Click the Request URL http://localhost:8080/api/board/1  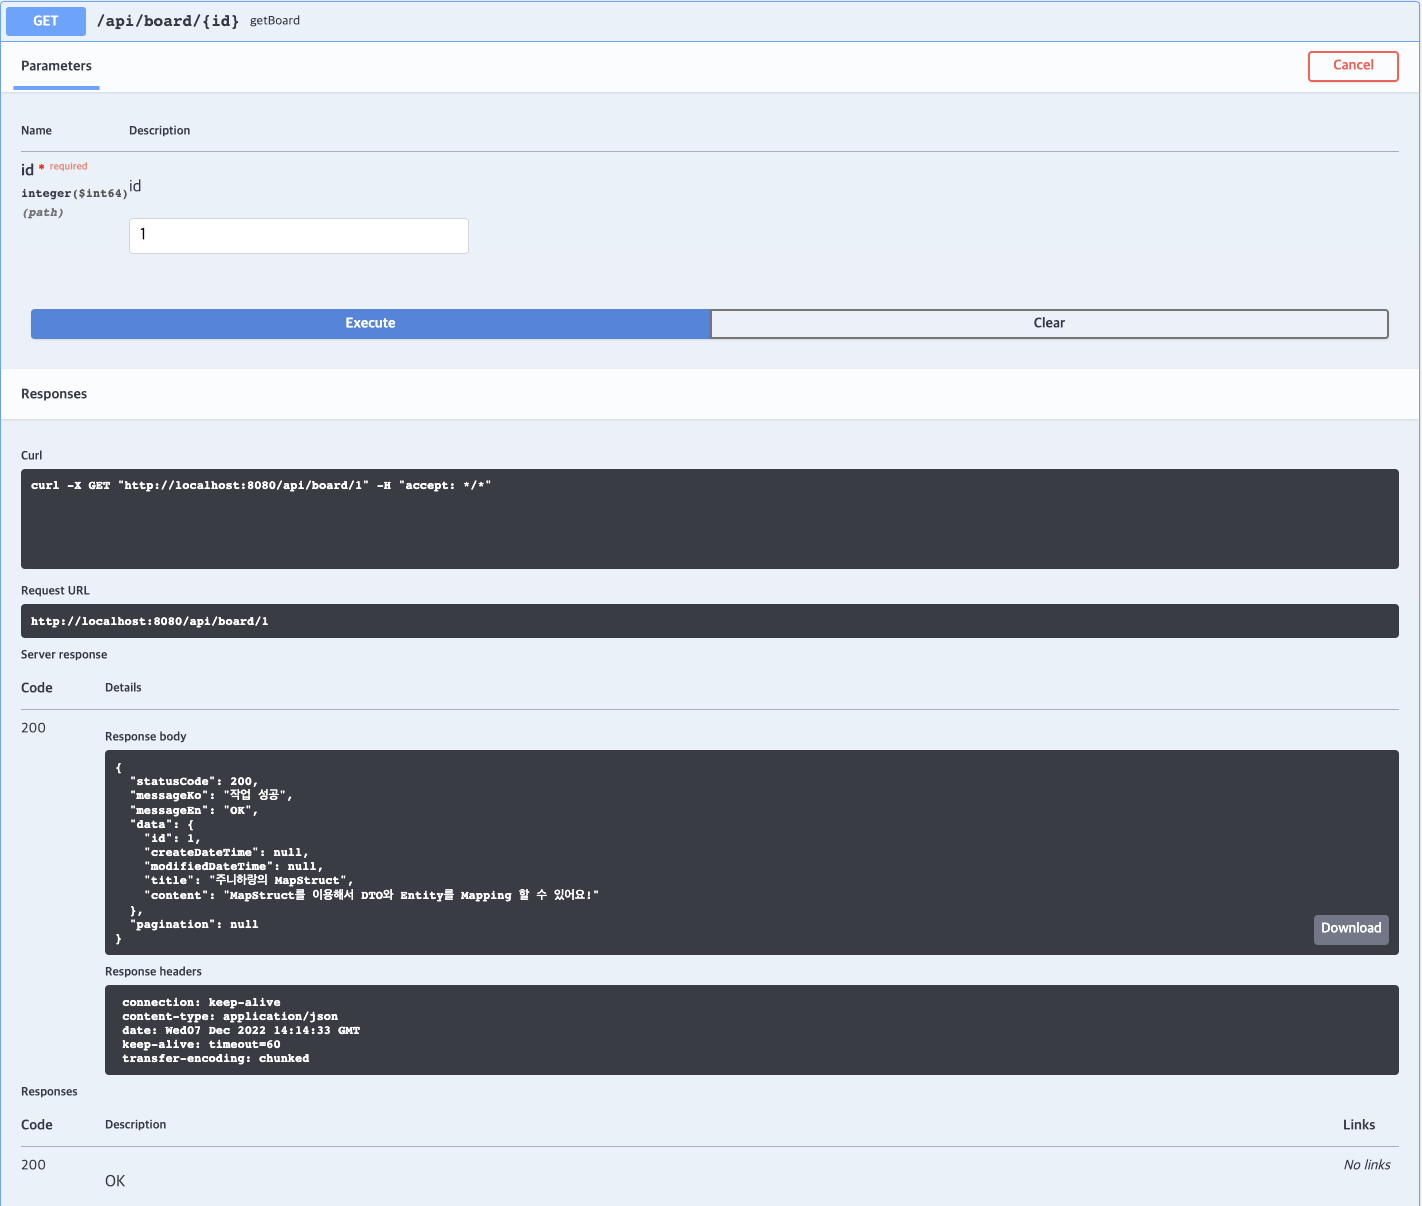(150, 622)
